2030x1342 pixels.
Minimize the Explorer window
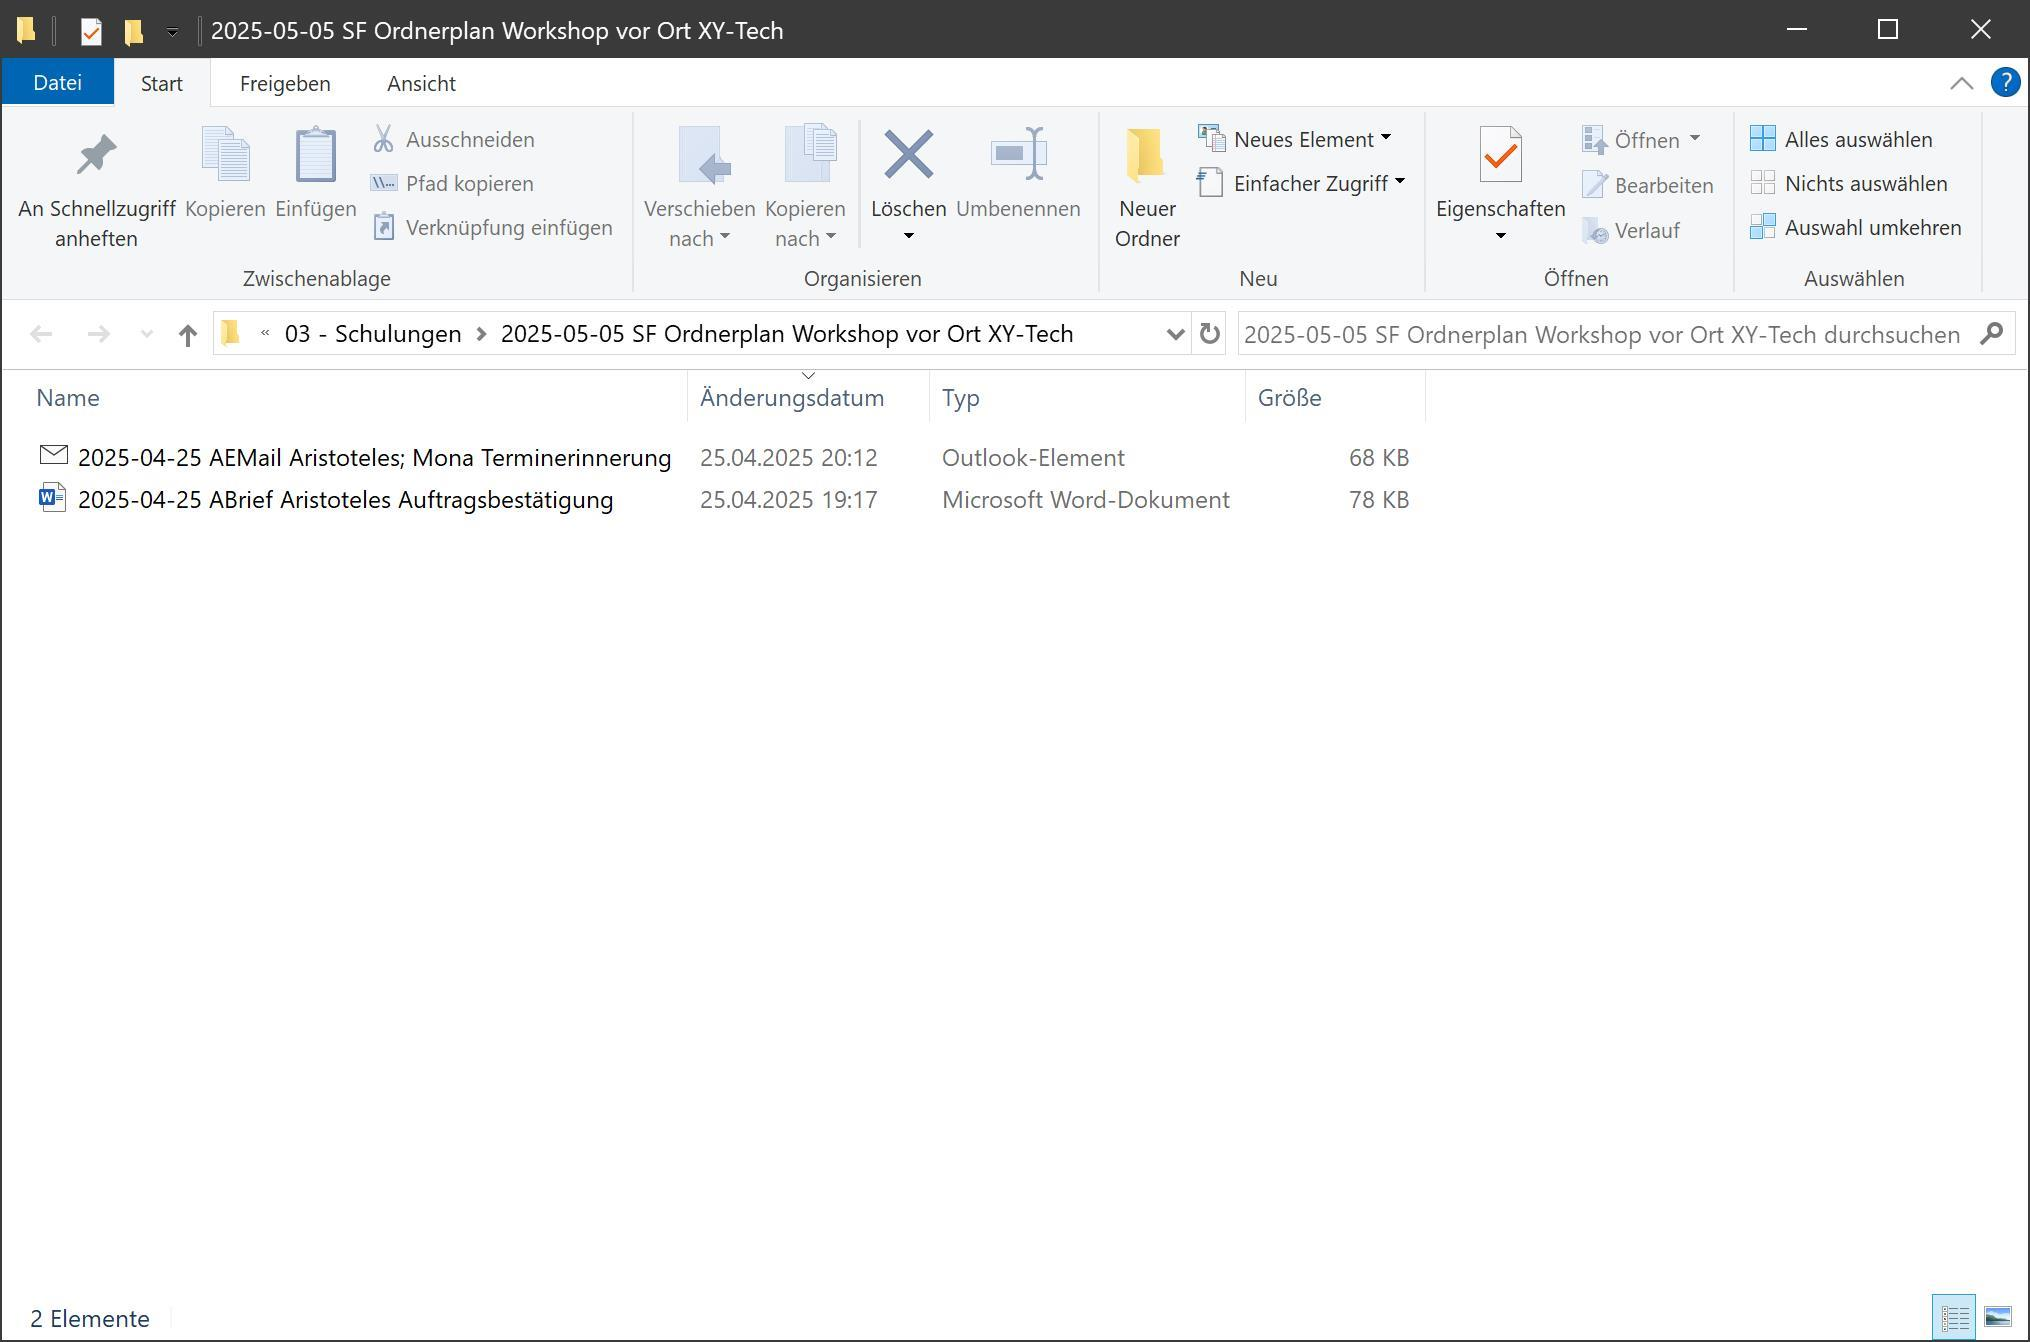coord(1796,29)
